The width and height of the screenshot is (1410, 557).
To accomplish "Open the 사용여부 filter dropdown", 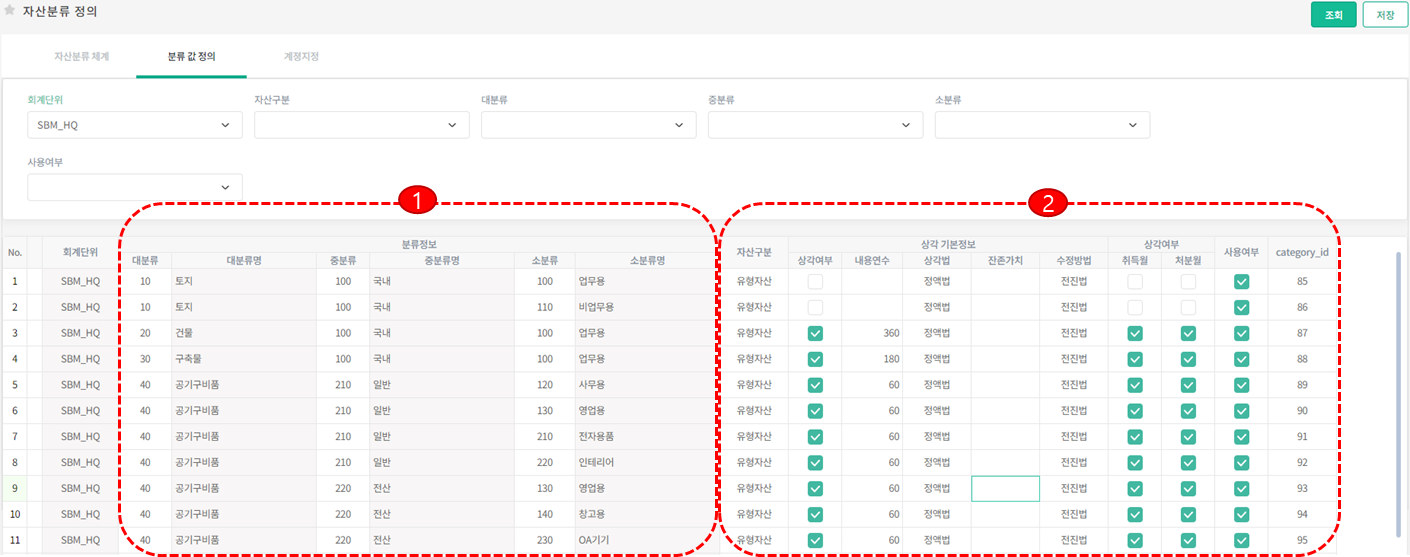I will [x=135, y=187].
